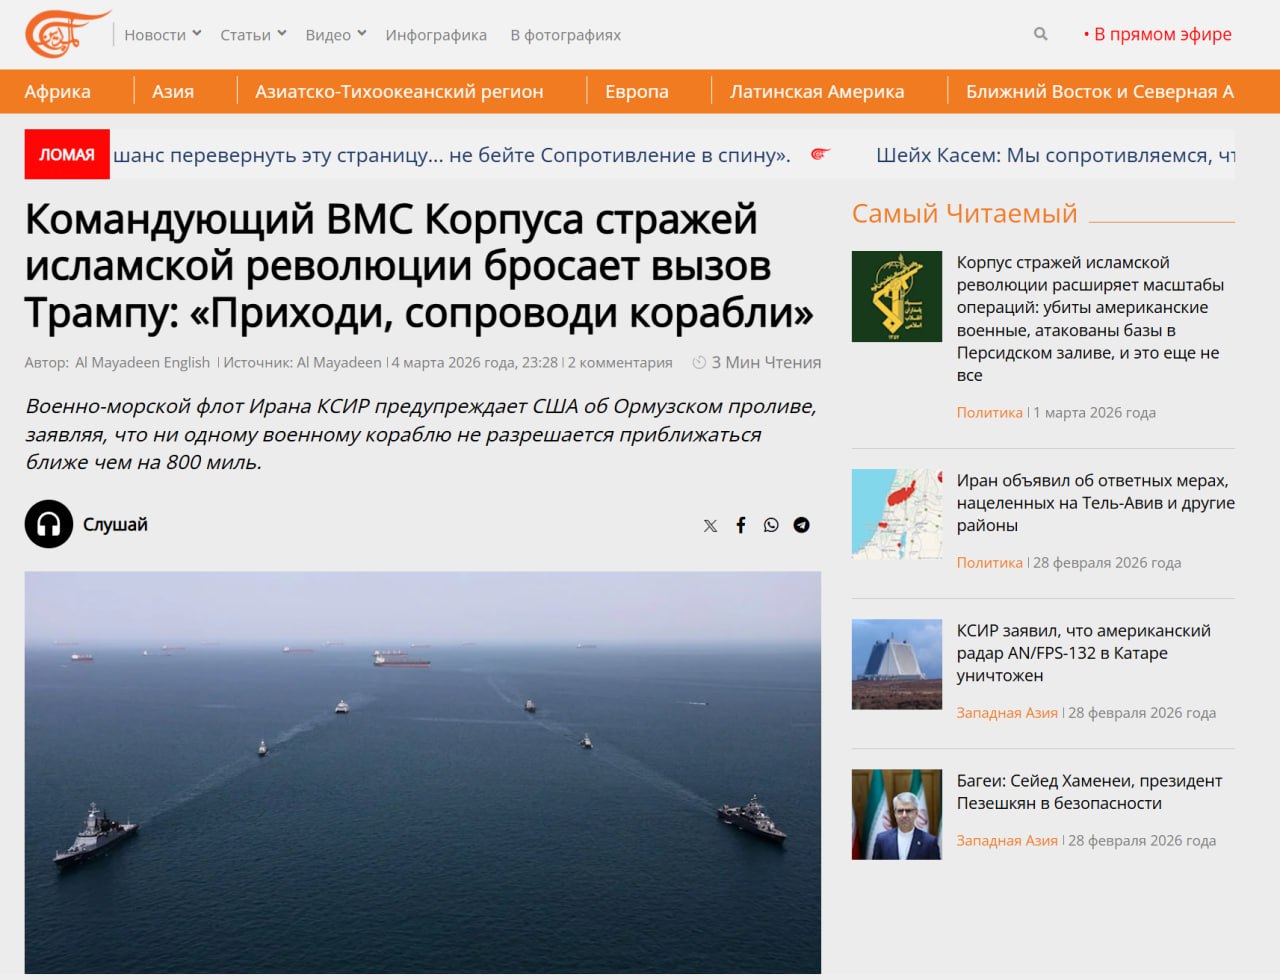Viewport: 1280px width, 980px height.
Task: Open the search magnifier icon
Action: (1040, 34)
